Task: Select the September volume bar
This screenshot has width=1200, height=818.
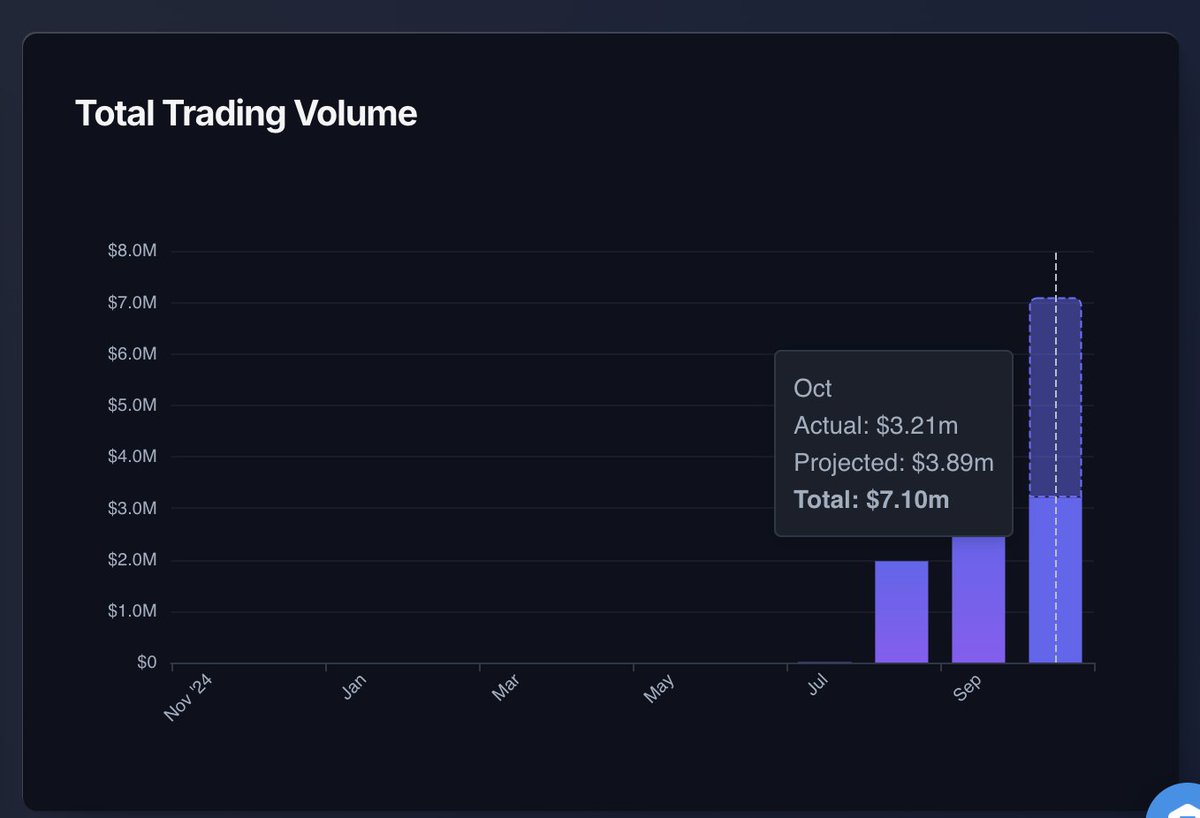Action: (978, 600)
